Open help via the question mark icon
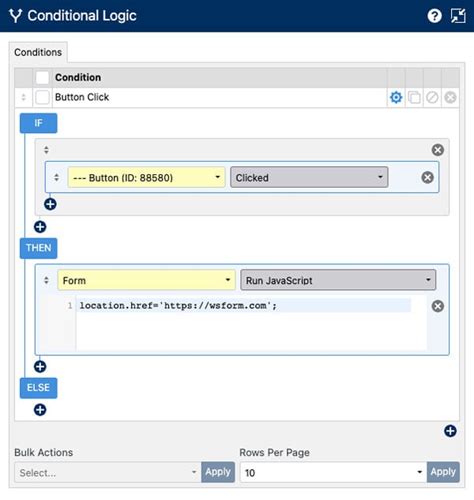The width and height of the screenshot is (474, 500). coord(434,16)
